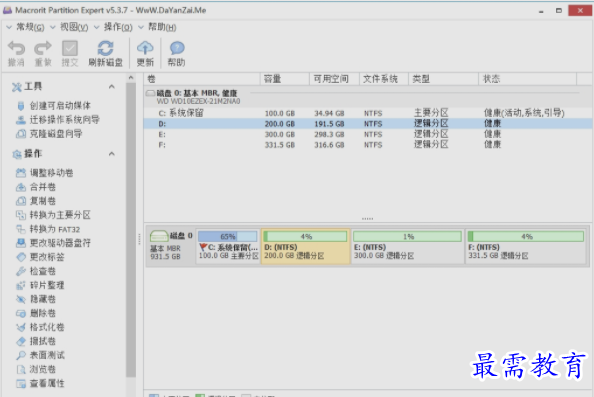
Task: Click sidebar scrollbar up arrow
Action: 131,78
